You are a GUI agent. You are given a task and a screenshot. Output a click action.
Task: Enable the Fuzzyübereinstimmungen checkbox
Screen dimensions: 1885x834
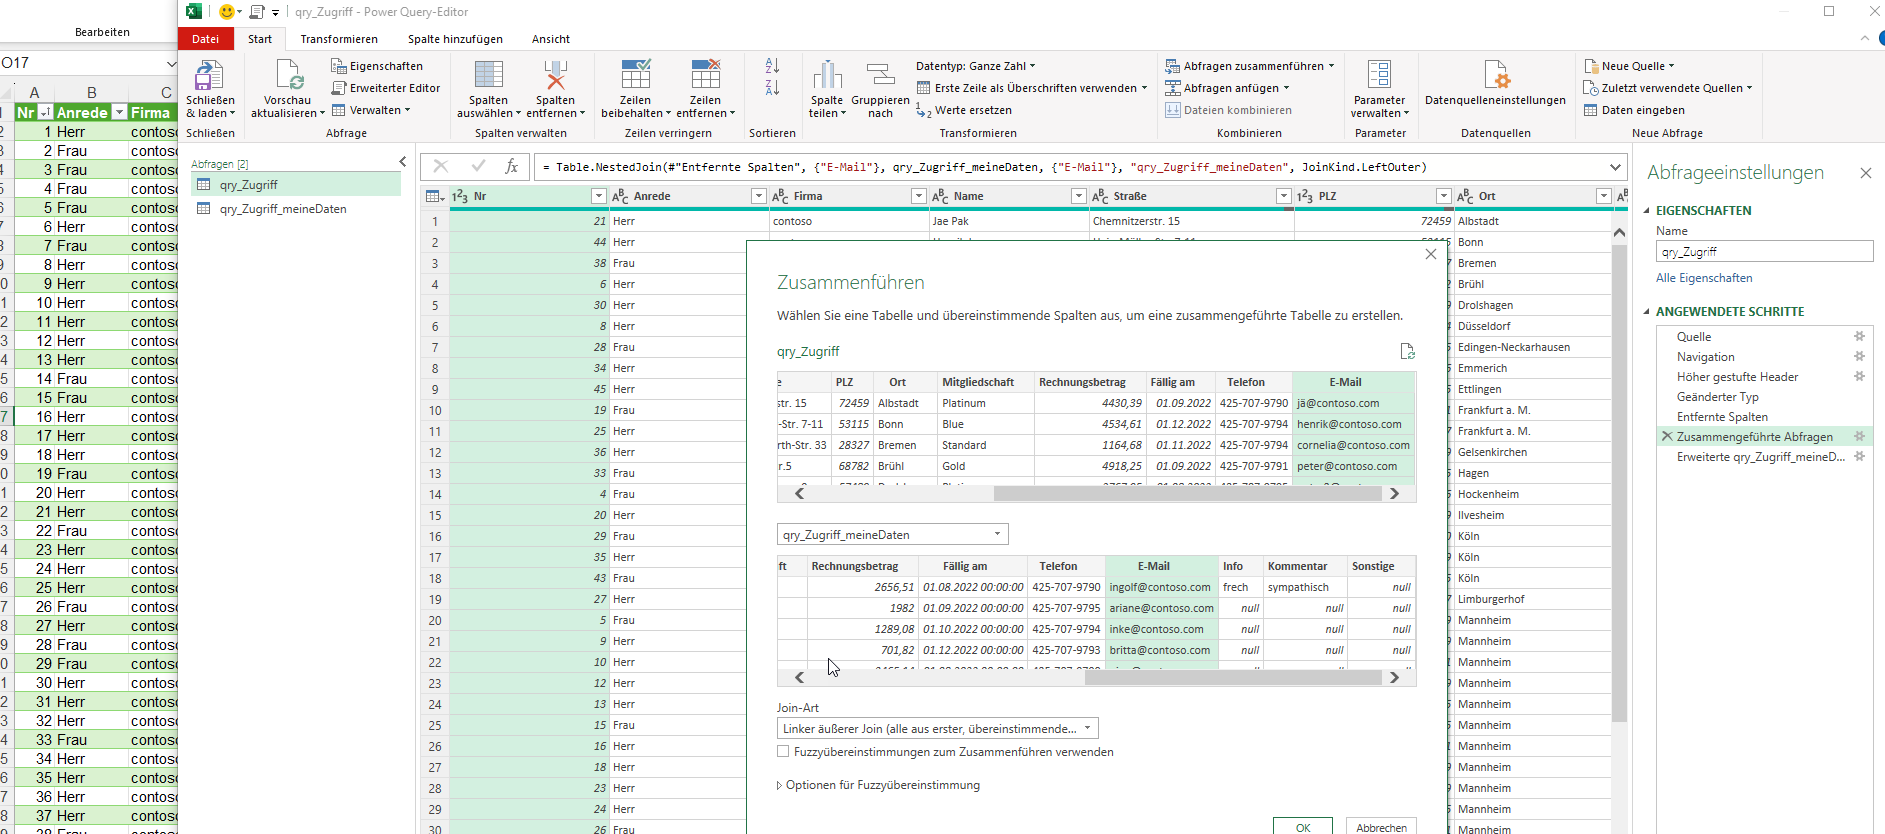click(783, 752)
